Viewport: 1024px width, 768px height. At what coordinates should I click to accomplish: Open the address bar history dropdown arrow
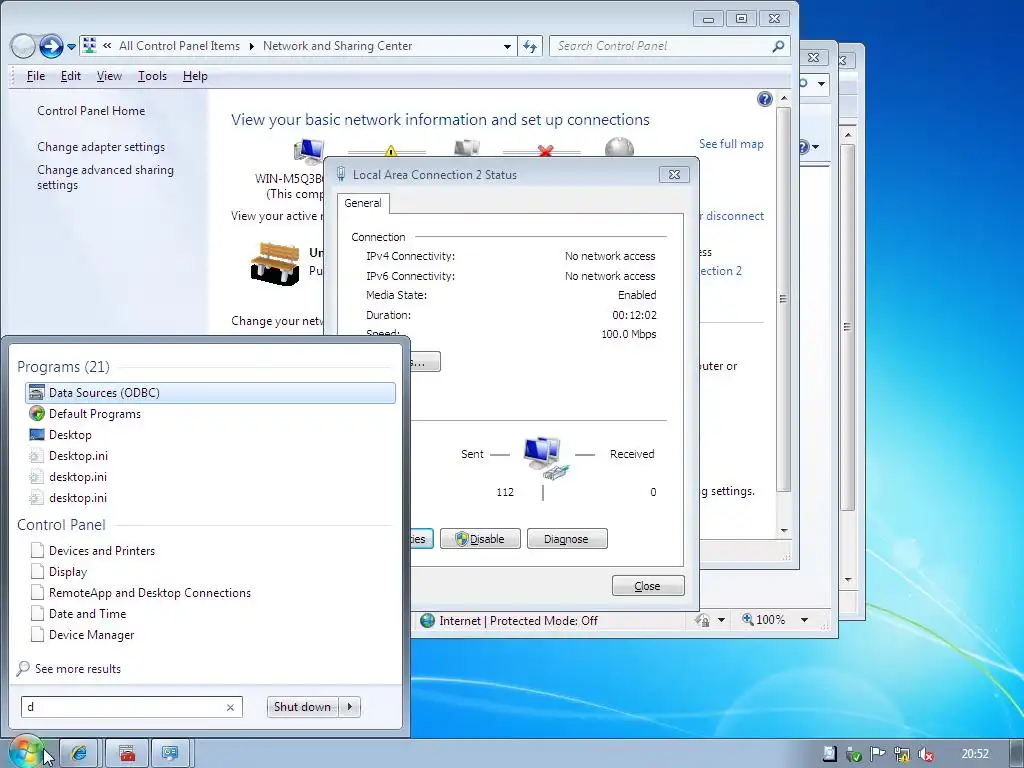[507, 46]
